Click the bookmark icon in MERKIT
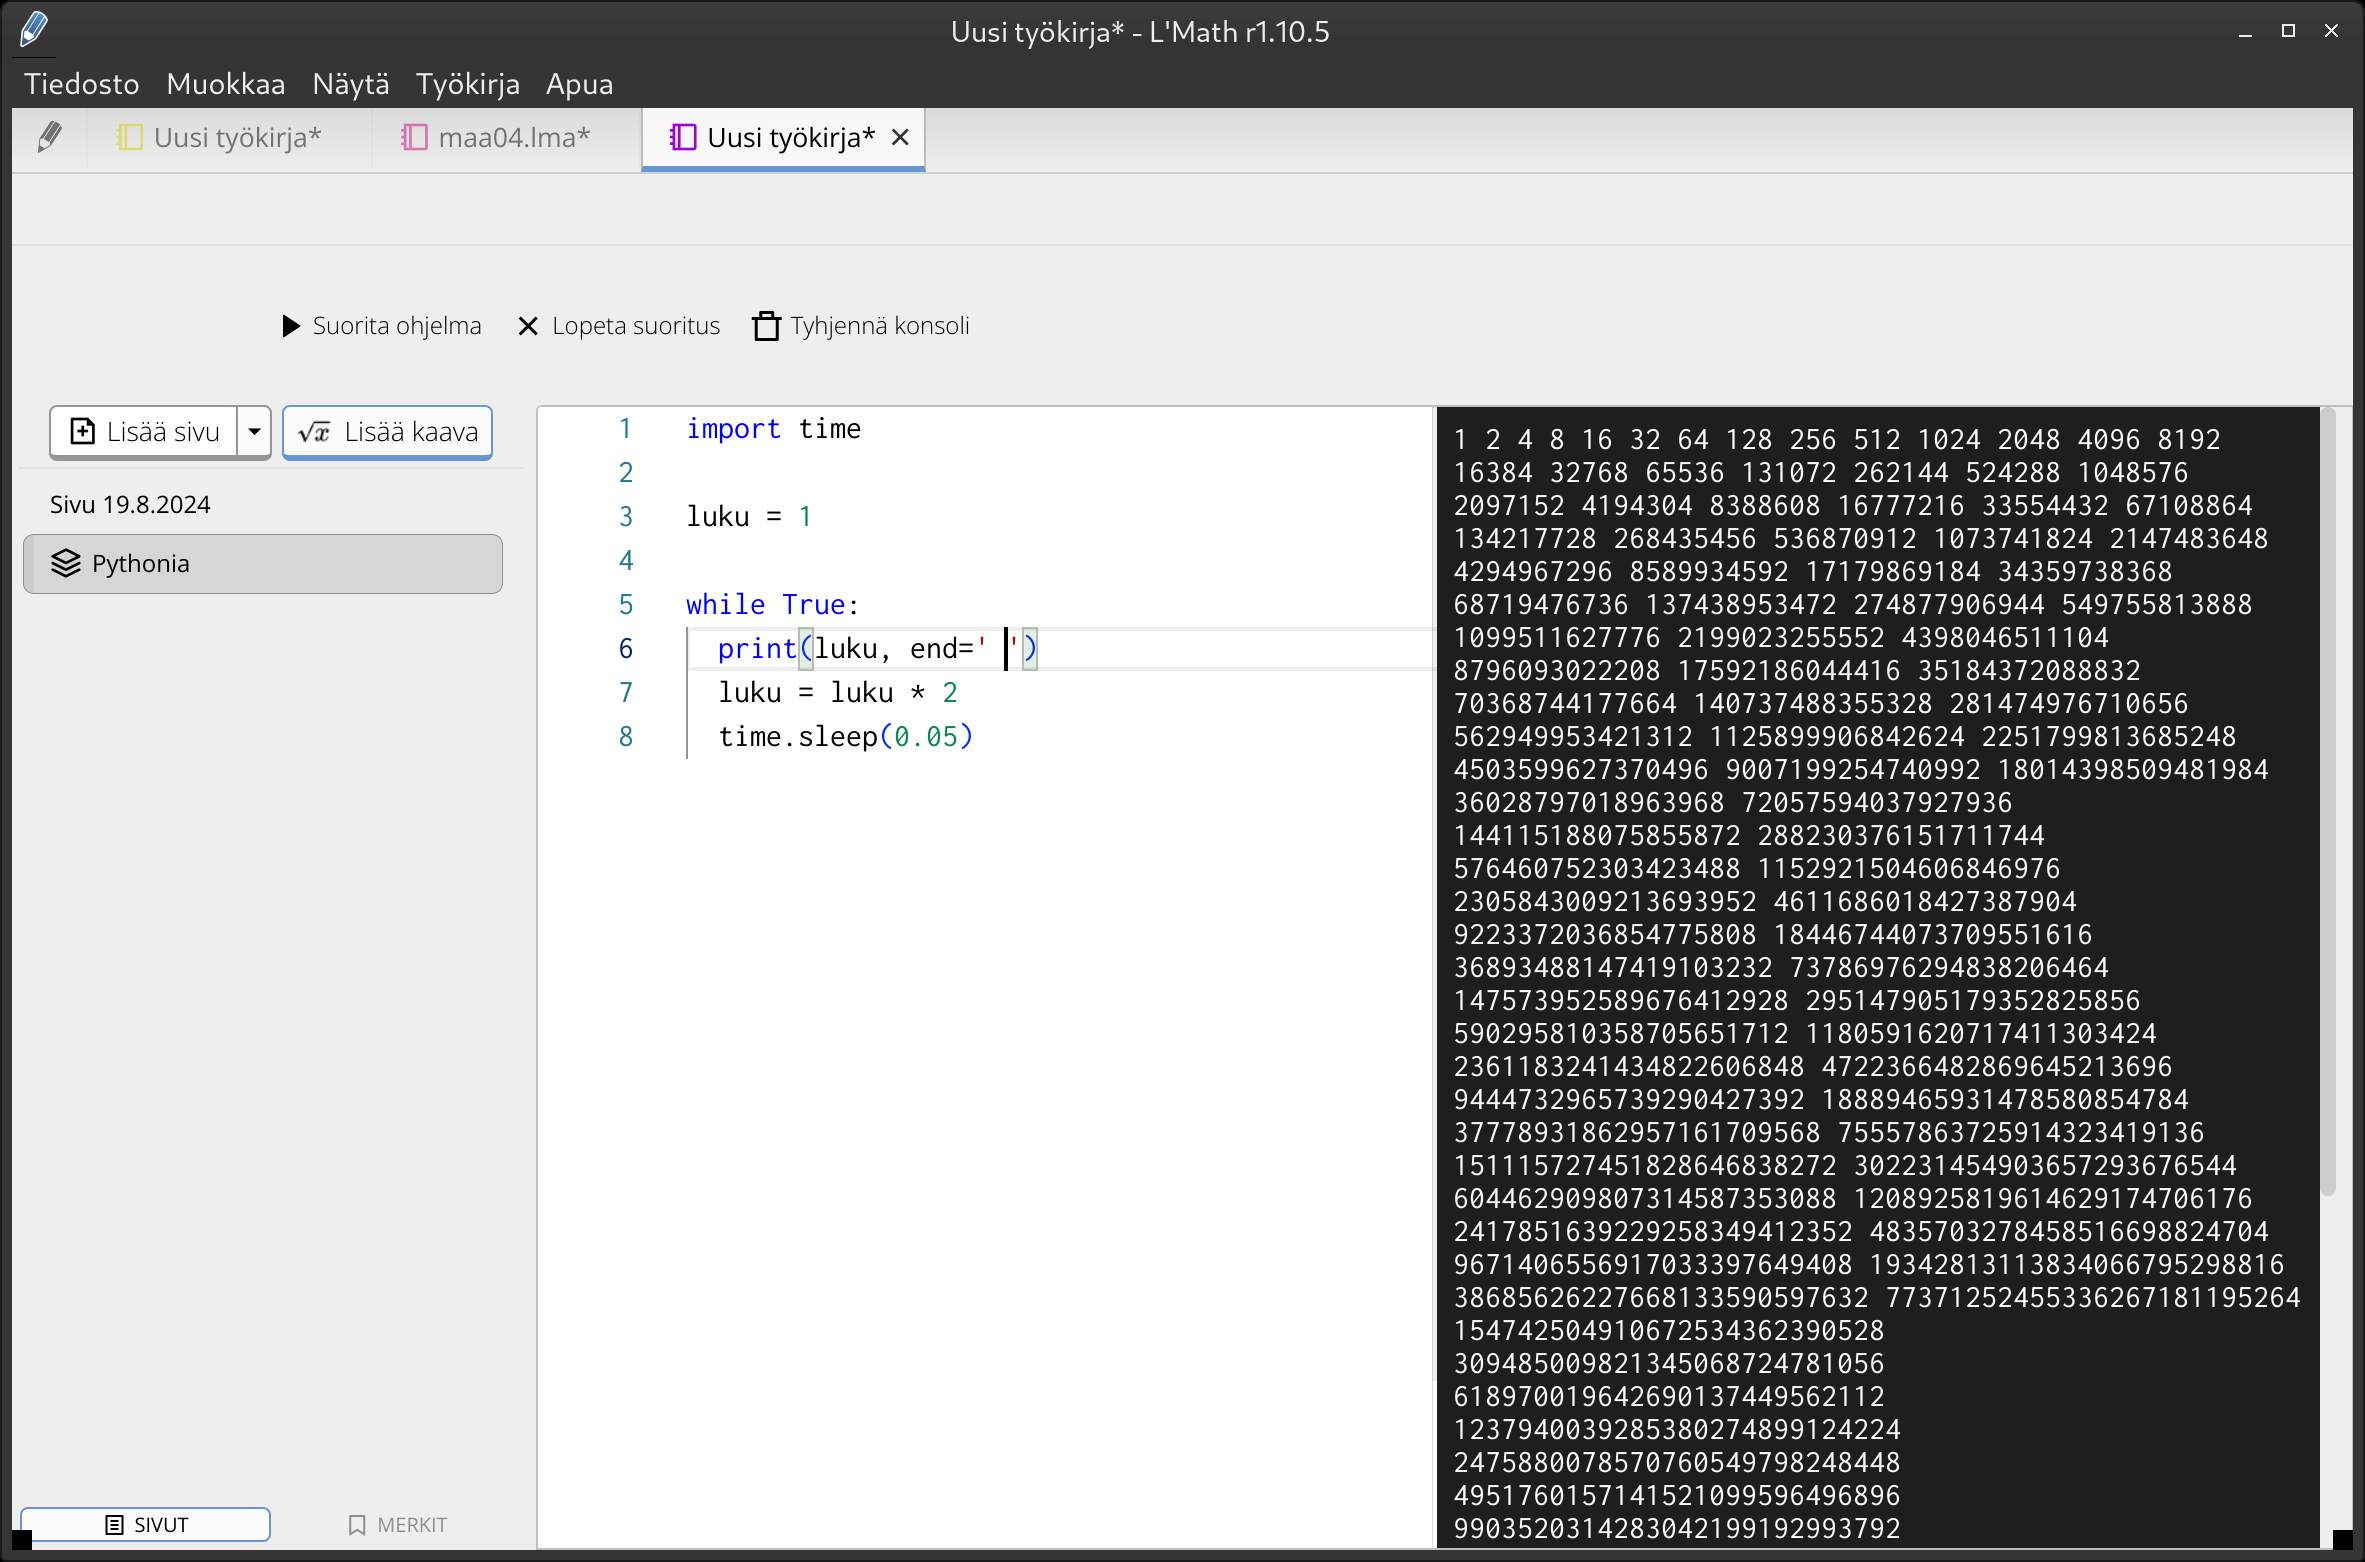The width and height of the screenshot is (2365, 1562). coord(357,1525)
